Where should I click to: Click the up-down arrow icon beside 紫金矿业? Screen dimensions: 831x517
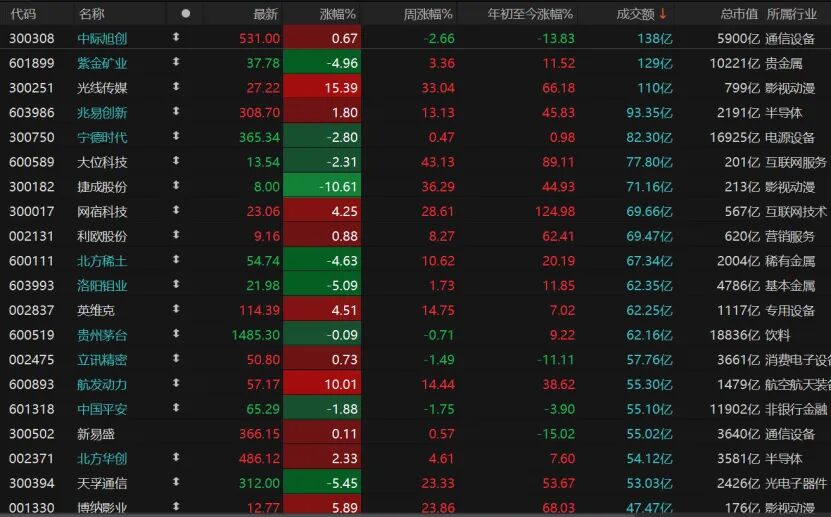[x=177, y=63]
